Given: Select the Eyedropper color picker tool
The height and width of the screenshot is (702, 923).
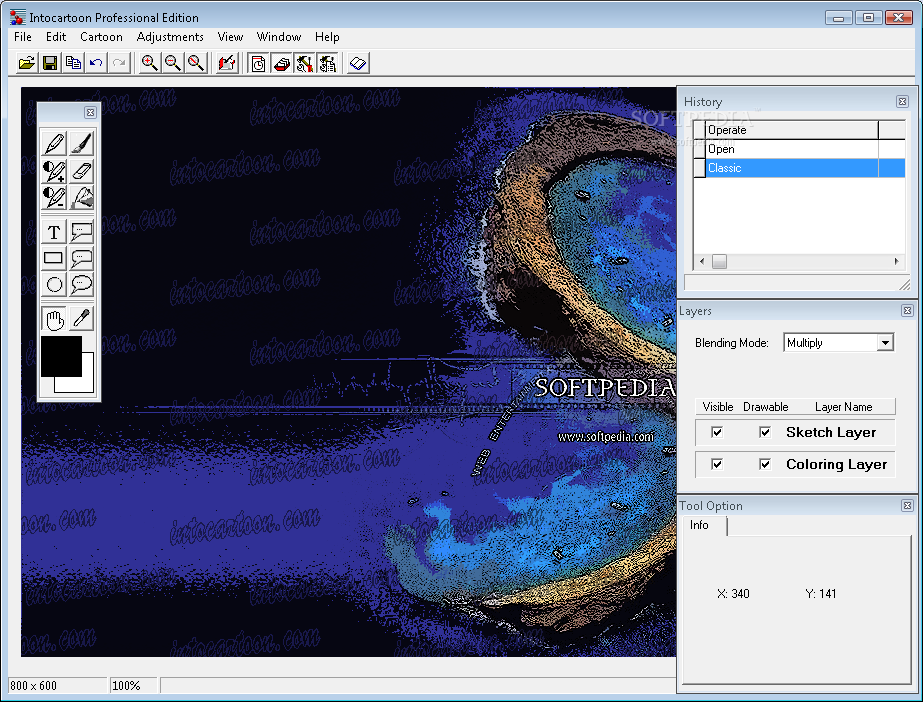Looking at the screenshot, I should [81, 320].
